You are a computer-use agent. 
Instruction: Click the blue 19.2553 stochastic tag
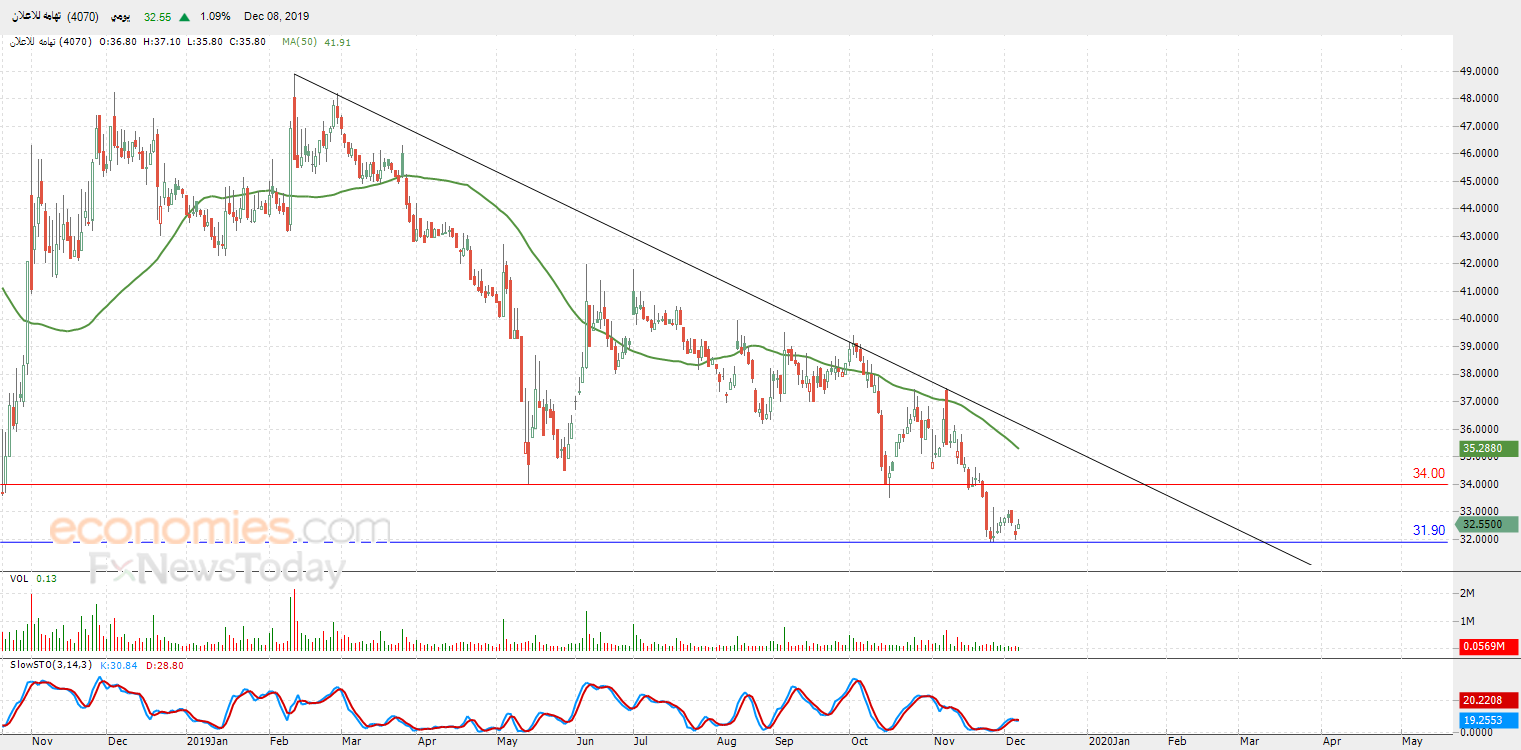click(x=1488, y=718)
